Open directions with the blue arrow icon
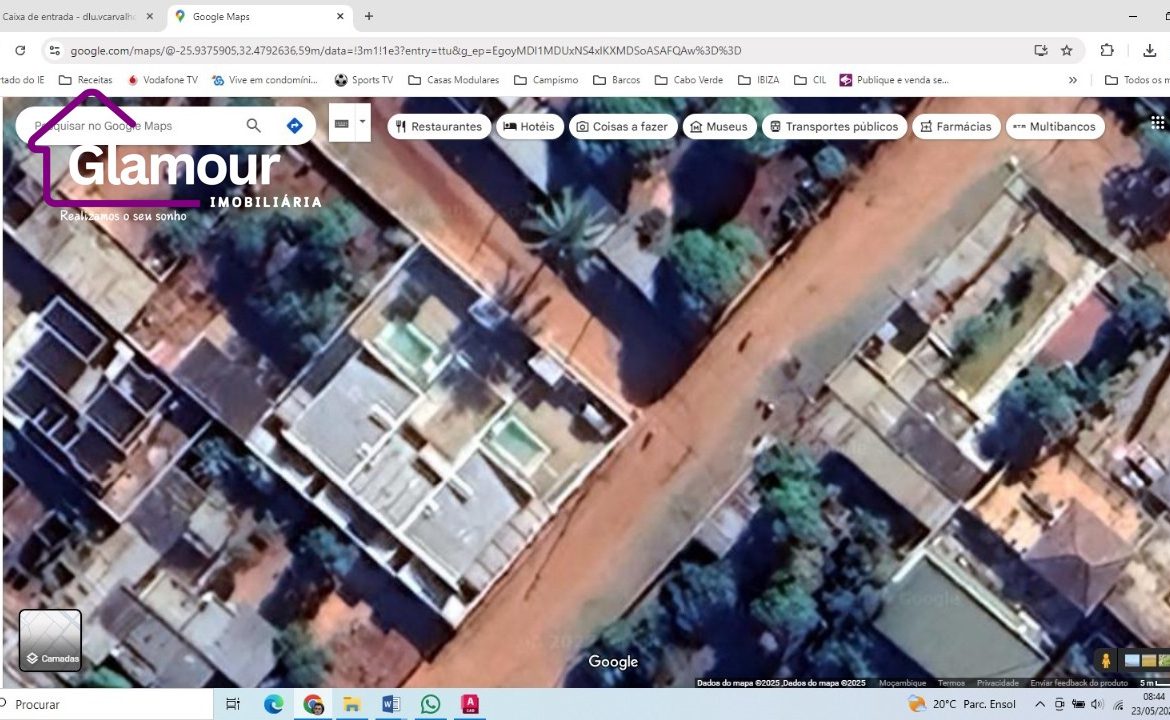 [294, 126]
